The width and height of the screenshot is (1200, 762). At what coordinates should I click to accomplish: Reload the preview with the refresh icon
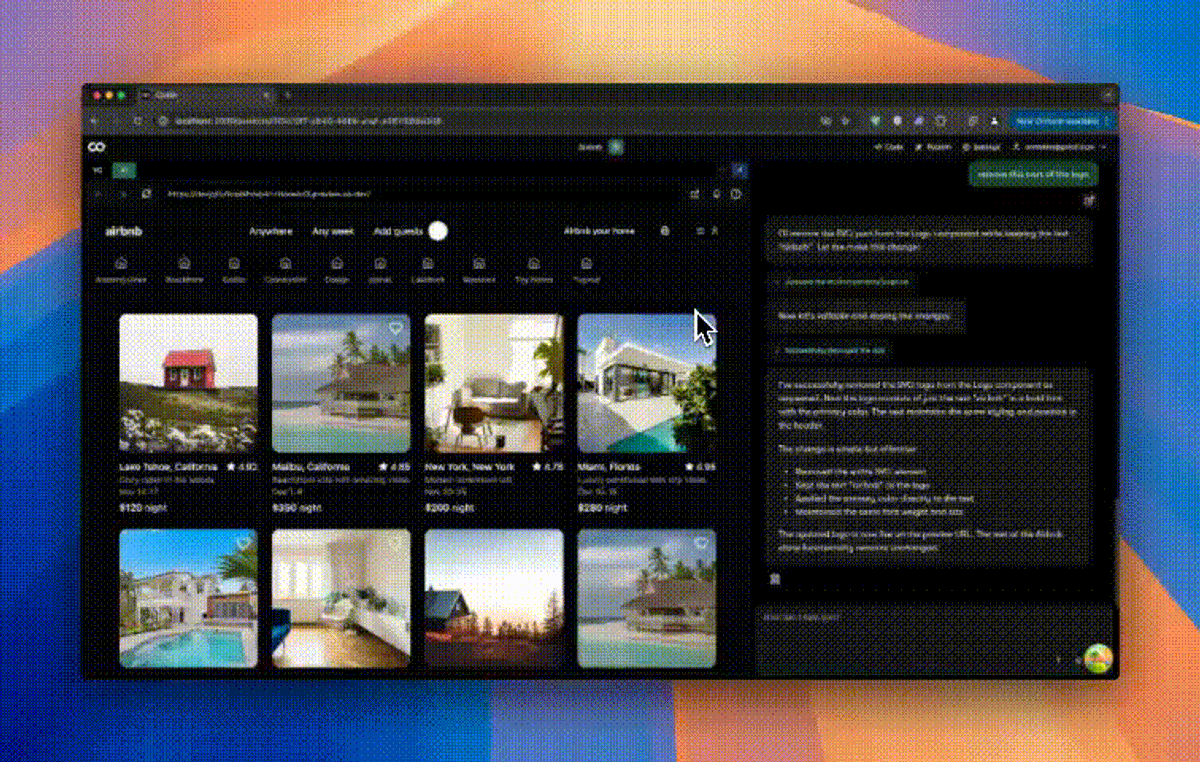(x=147, y=194)
